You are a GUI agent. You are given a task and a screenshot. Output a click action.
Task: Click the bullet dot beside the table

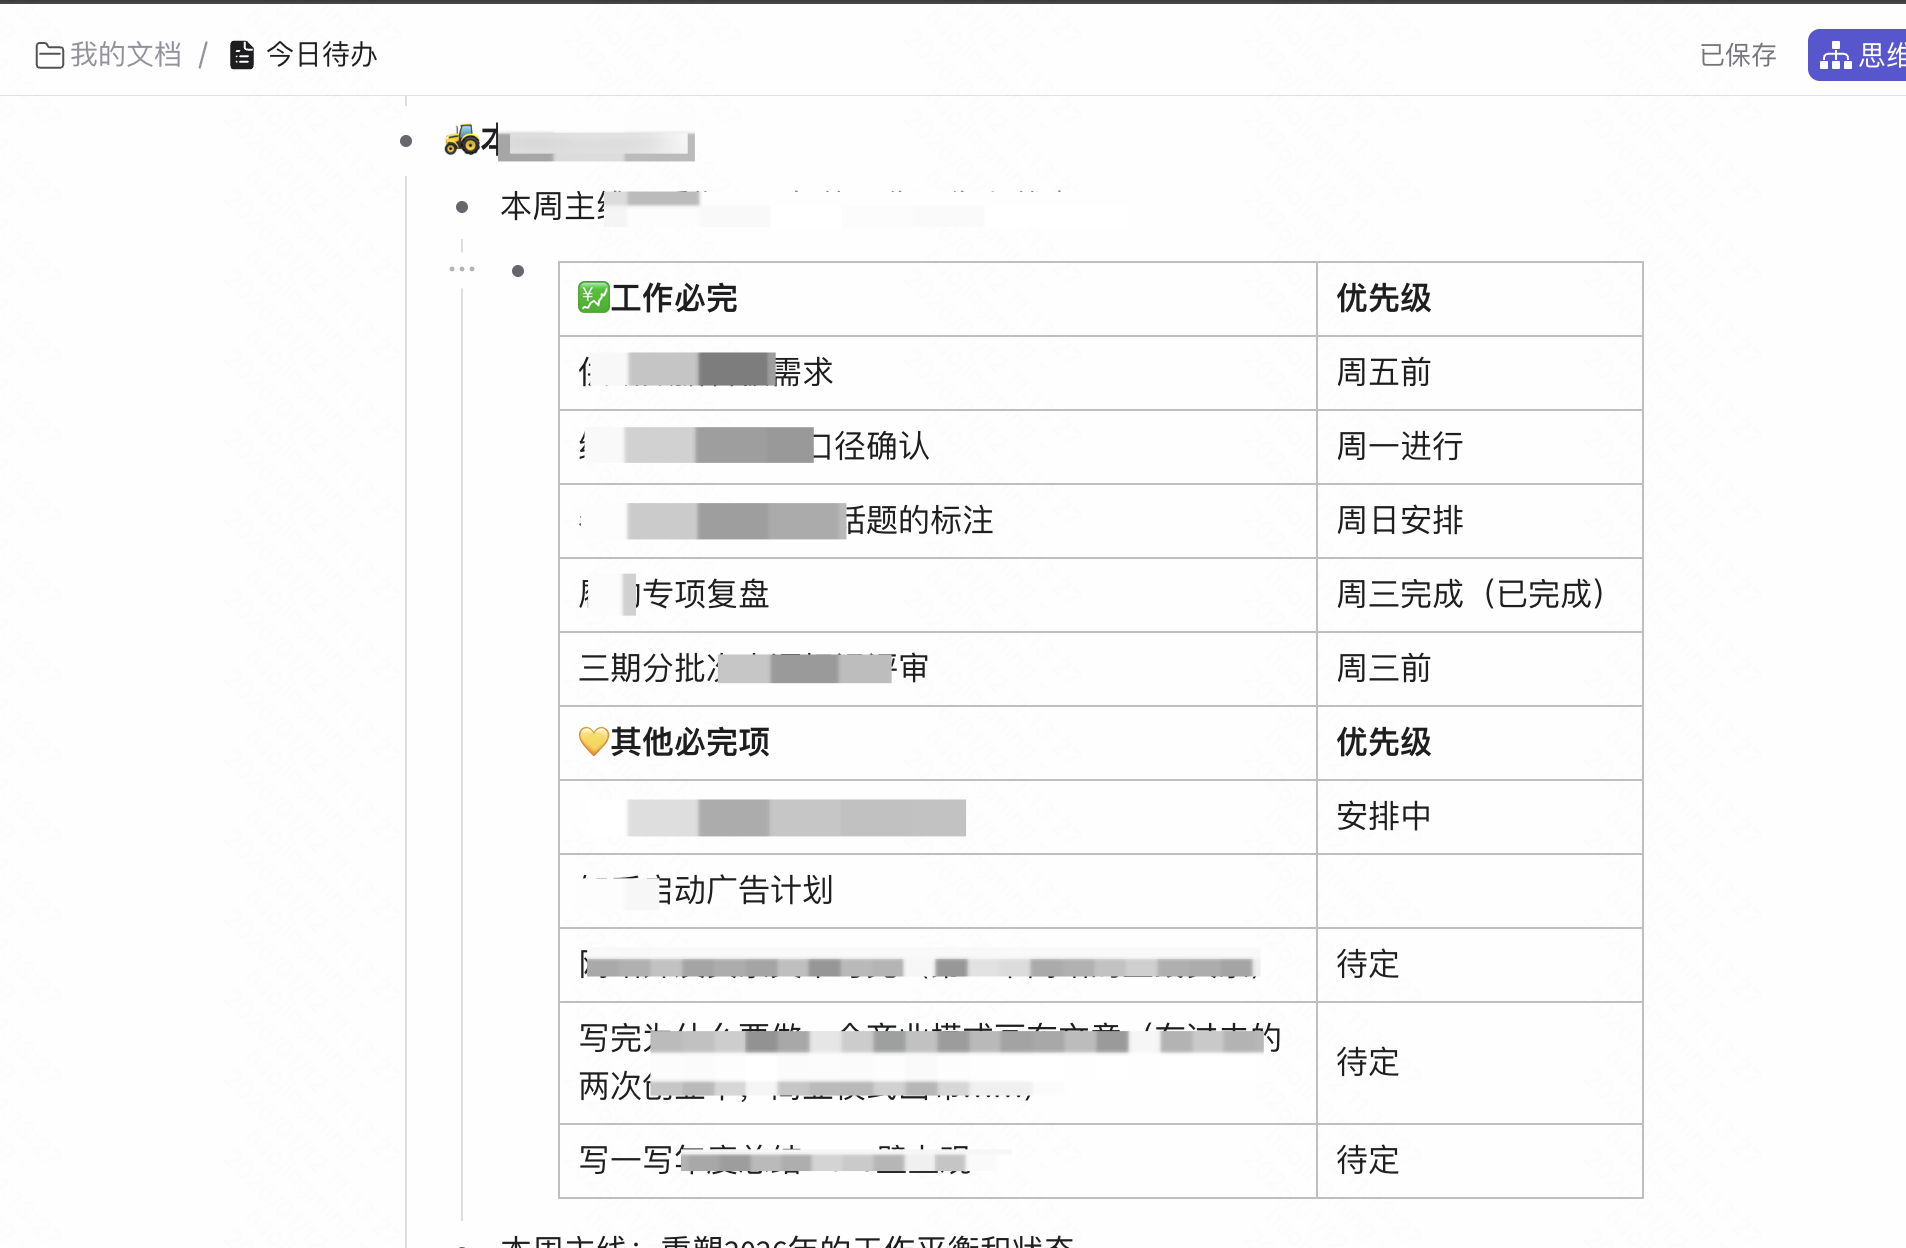[x=518, y=271]
